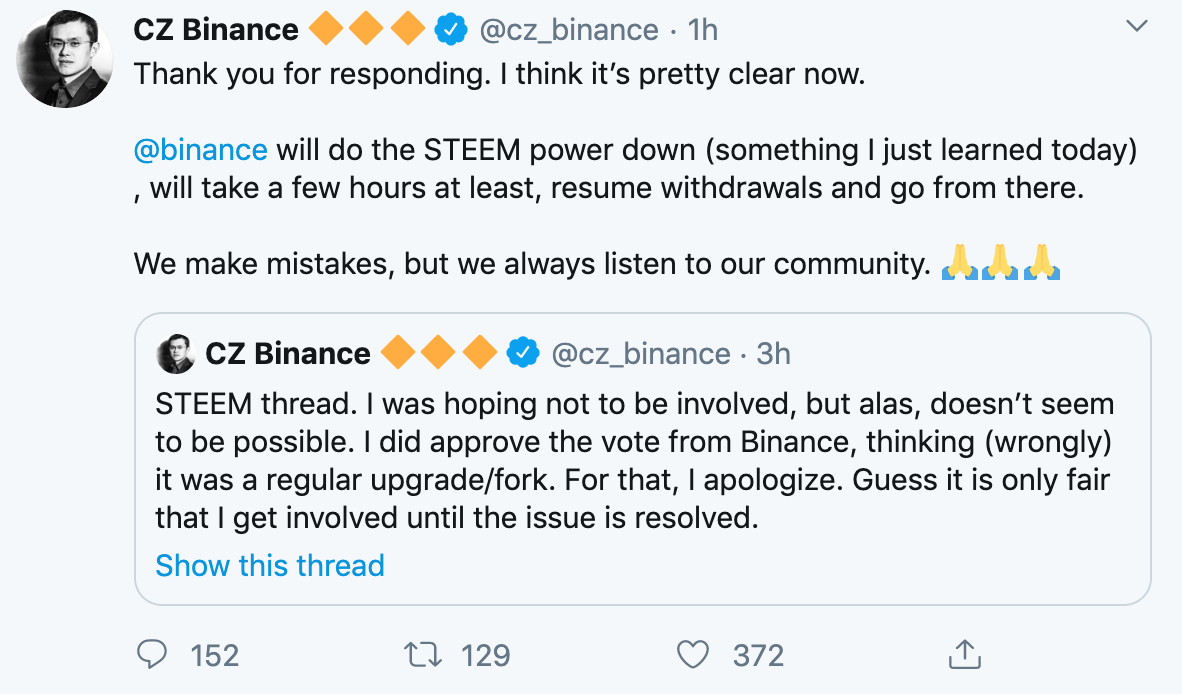Image resolution: width=1182 pixels, height=694 pixels.
Task: Click the '3h' timestamp of quoted tweet
Action: click(774, 353)
